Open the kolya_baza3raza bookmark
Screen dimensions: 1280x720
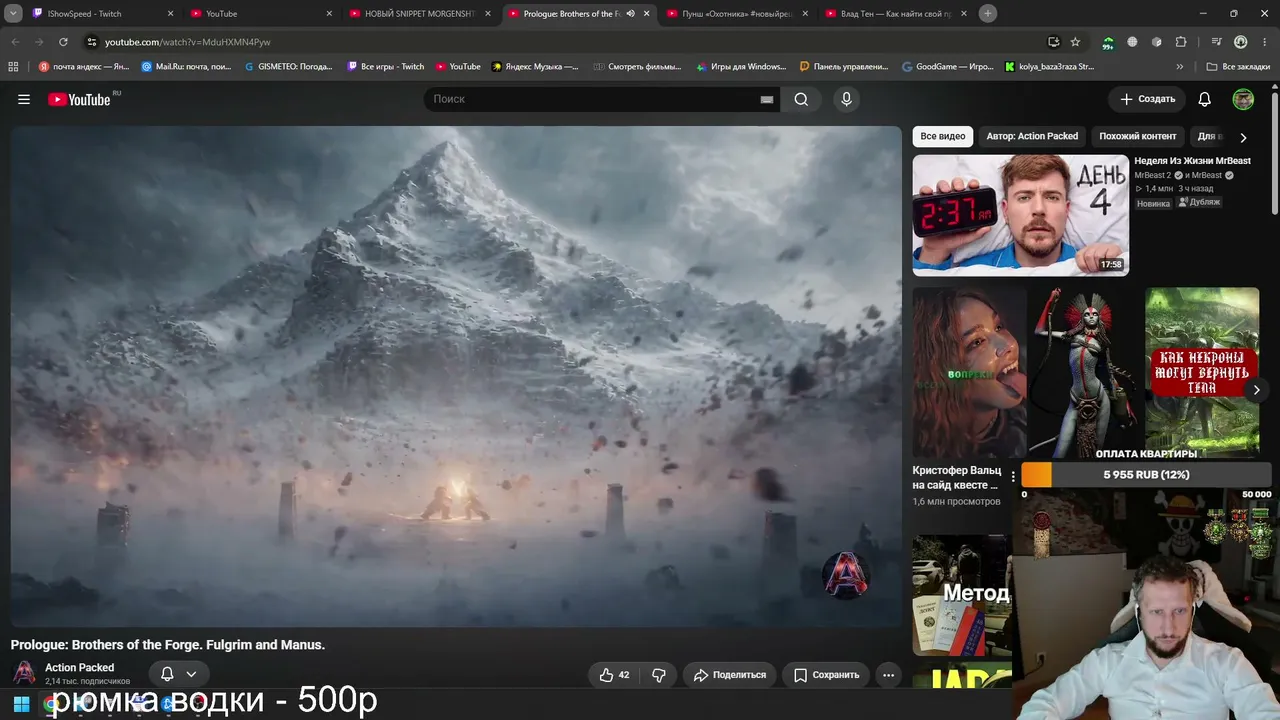[x=1050, y=67]
